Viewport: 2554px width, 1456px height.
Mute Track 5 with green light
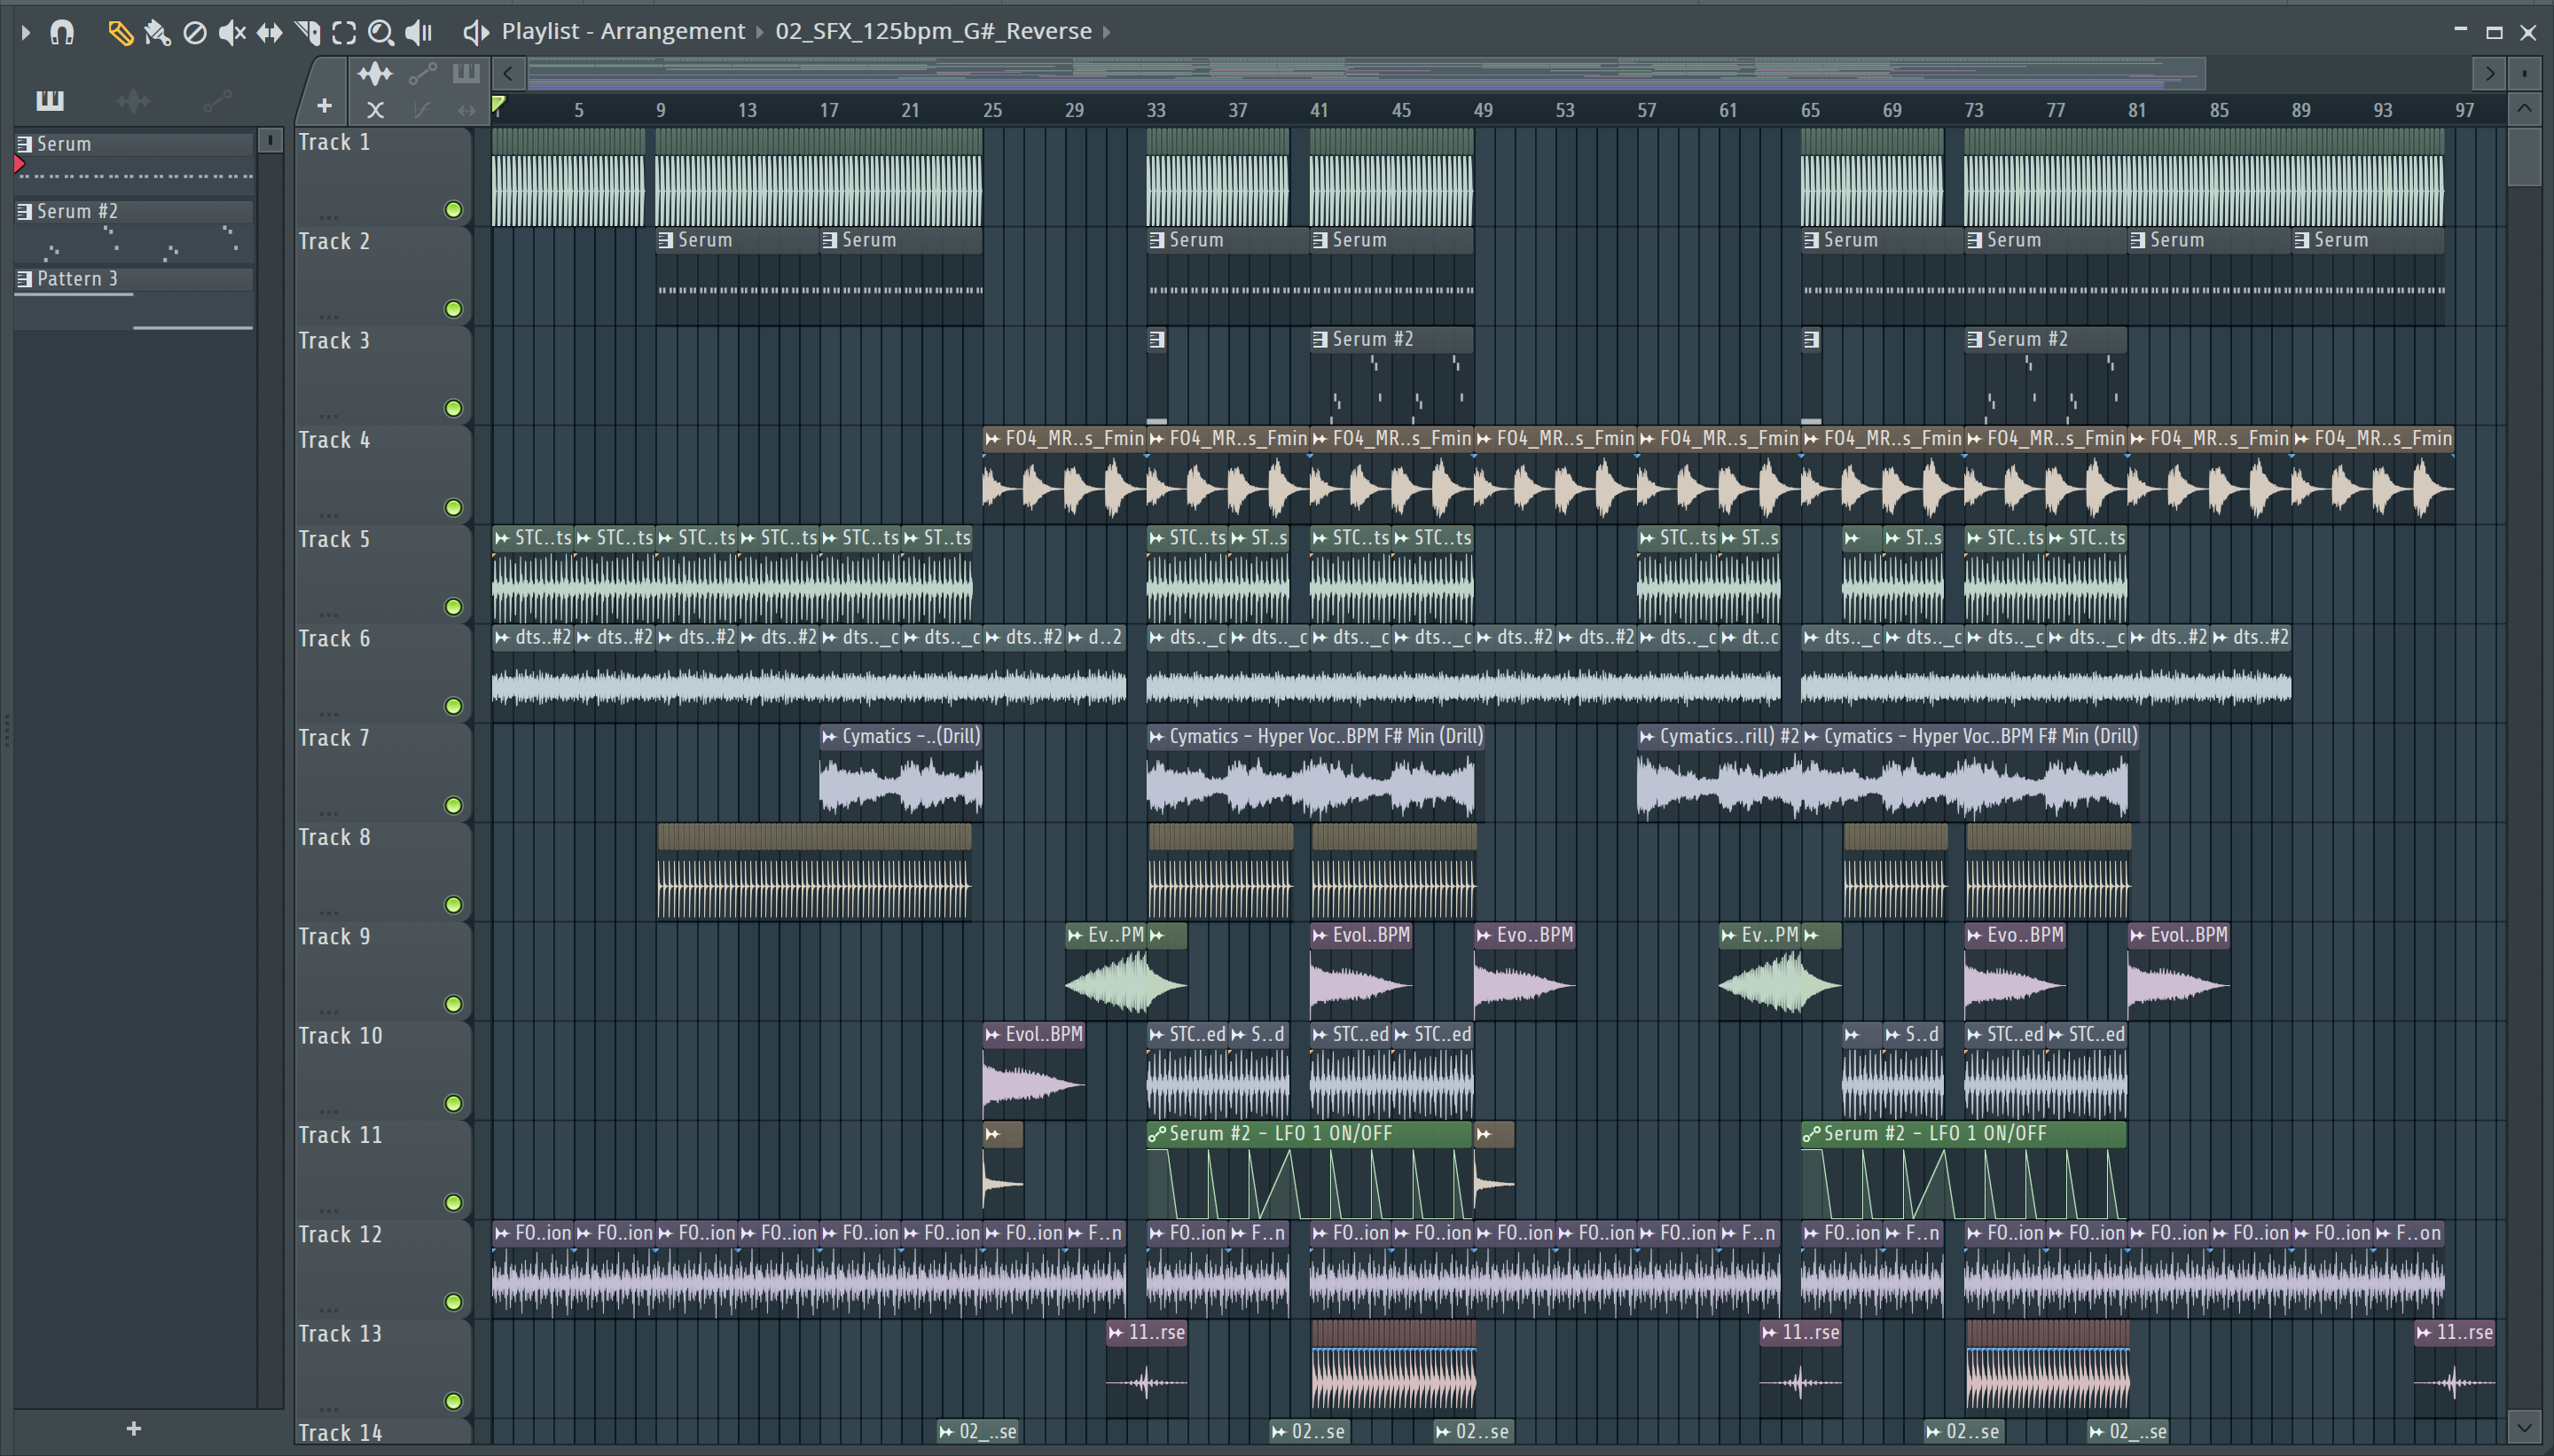(x=453, y=606)
